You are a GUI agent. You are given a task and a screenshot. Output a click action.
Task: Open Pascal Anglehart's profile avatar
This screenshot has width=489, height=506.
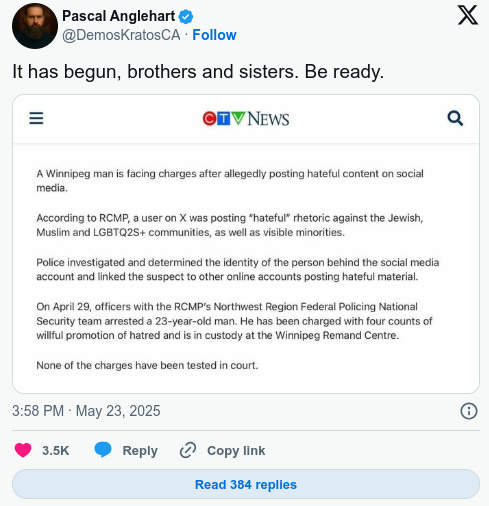35,26
